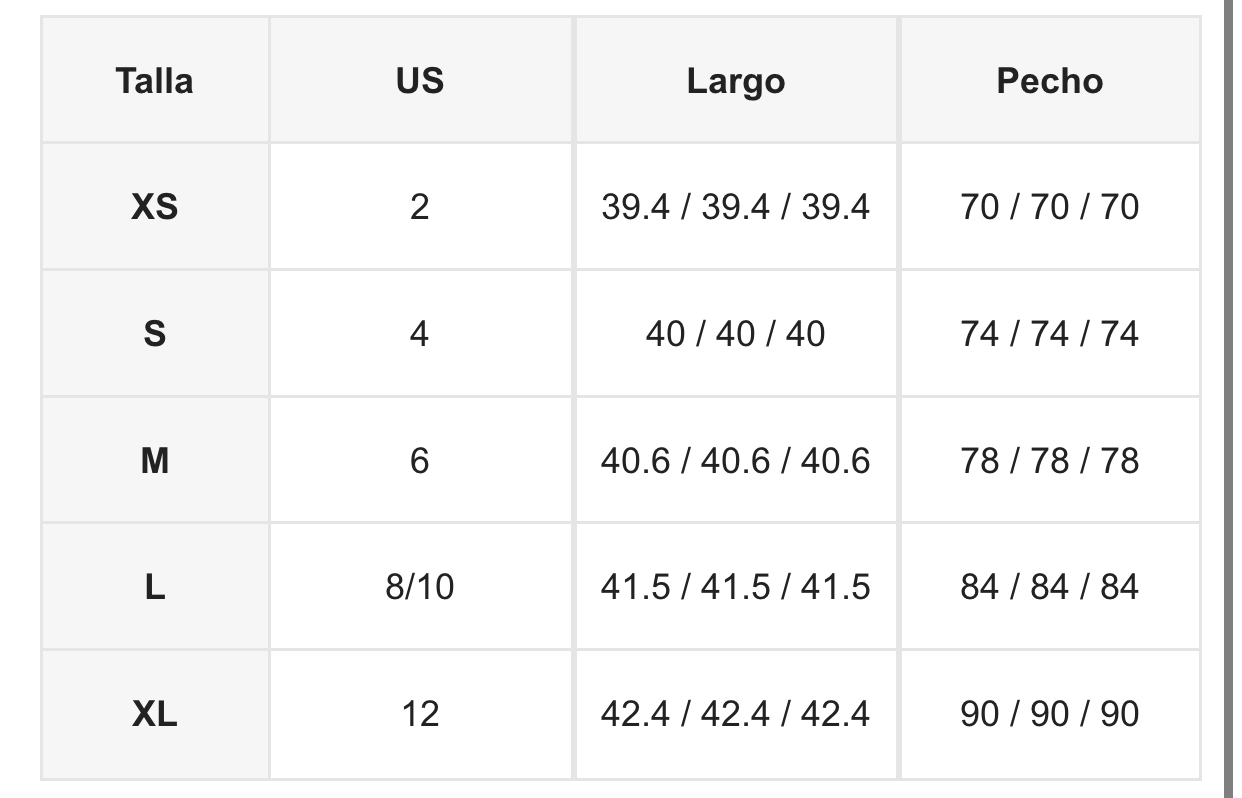The height and width of the screenshot is (798, 1242).
Task: Click the 90 / 90 / 90 Pecho cell
Action: click(x=1049, y=713)
